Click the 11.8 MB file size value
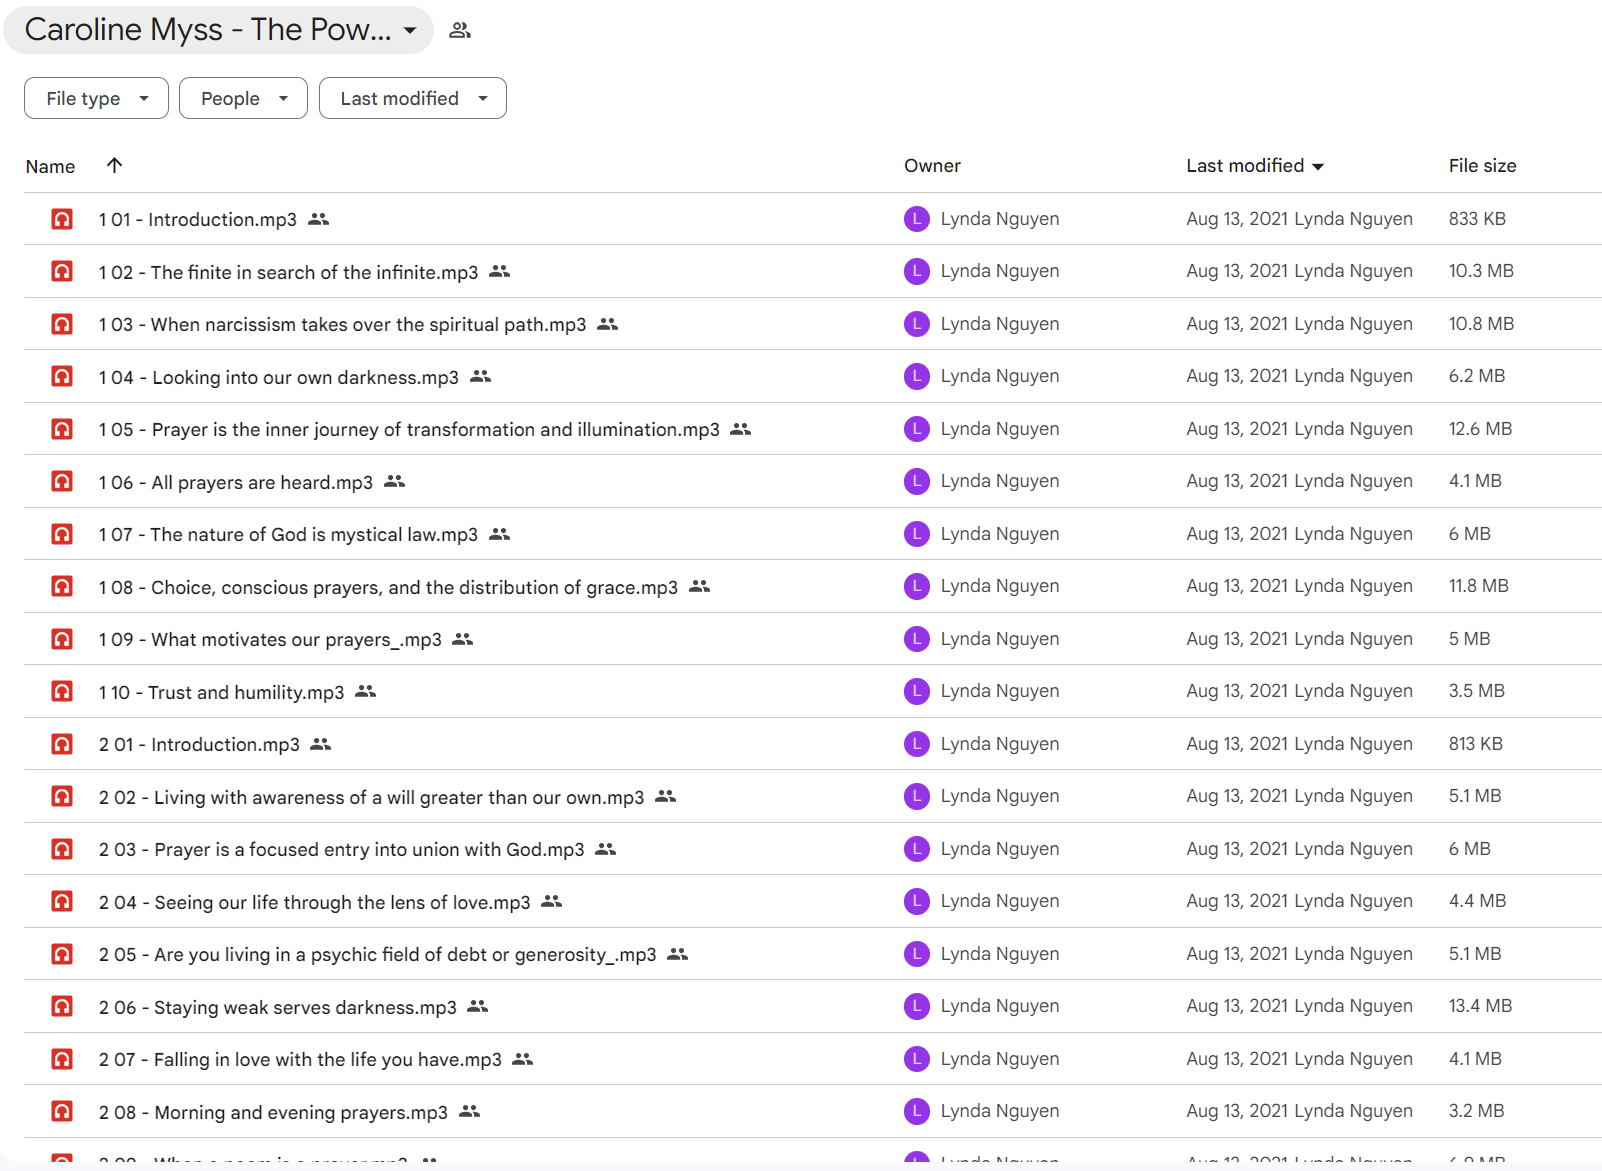The height and width of the screenshot is (1171, 1602). pyautogui.click(x=1479, y=586)
